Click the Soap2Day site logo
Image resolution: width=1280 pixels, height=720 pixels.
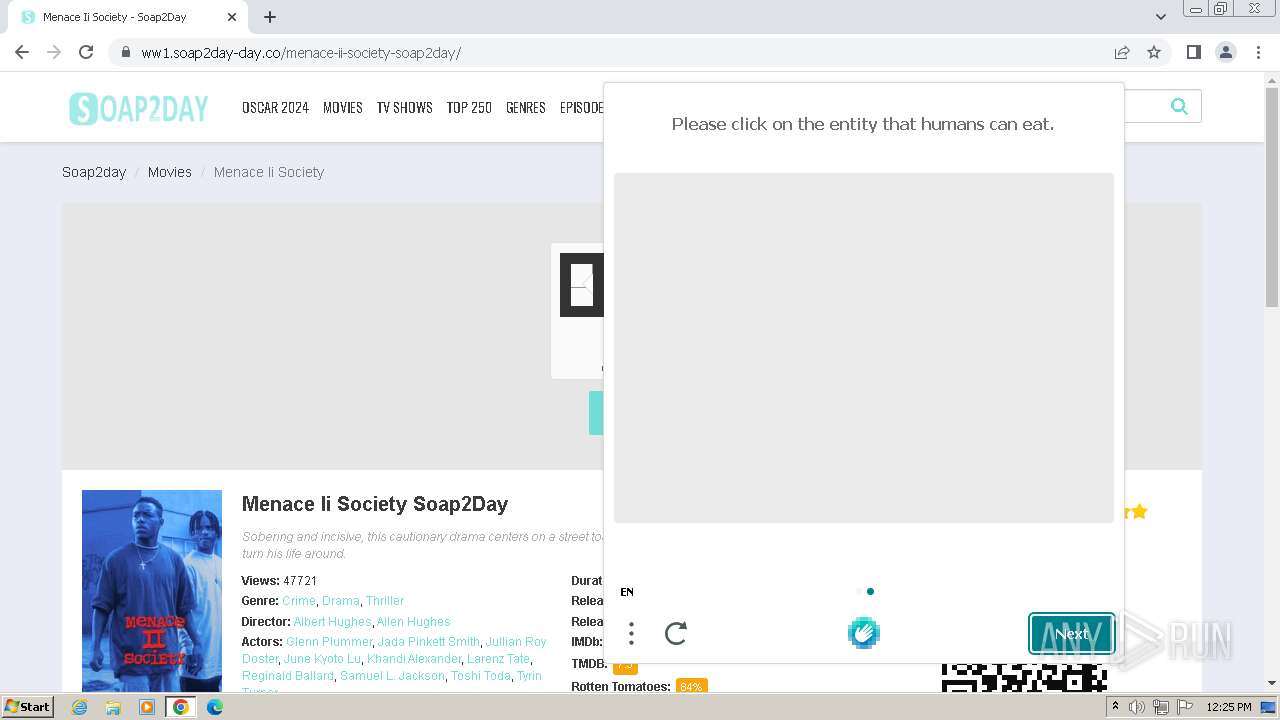tap(139, 108)
